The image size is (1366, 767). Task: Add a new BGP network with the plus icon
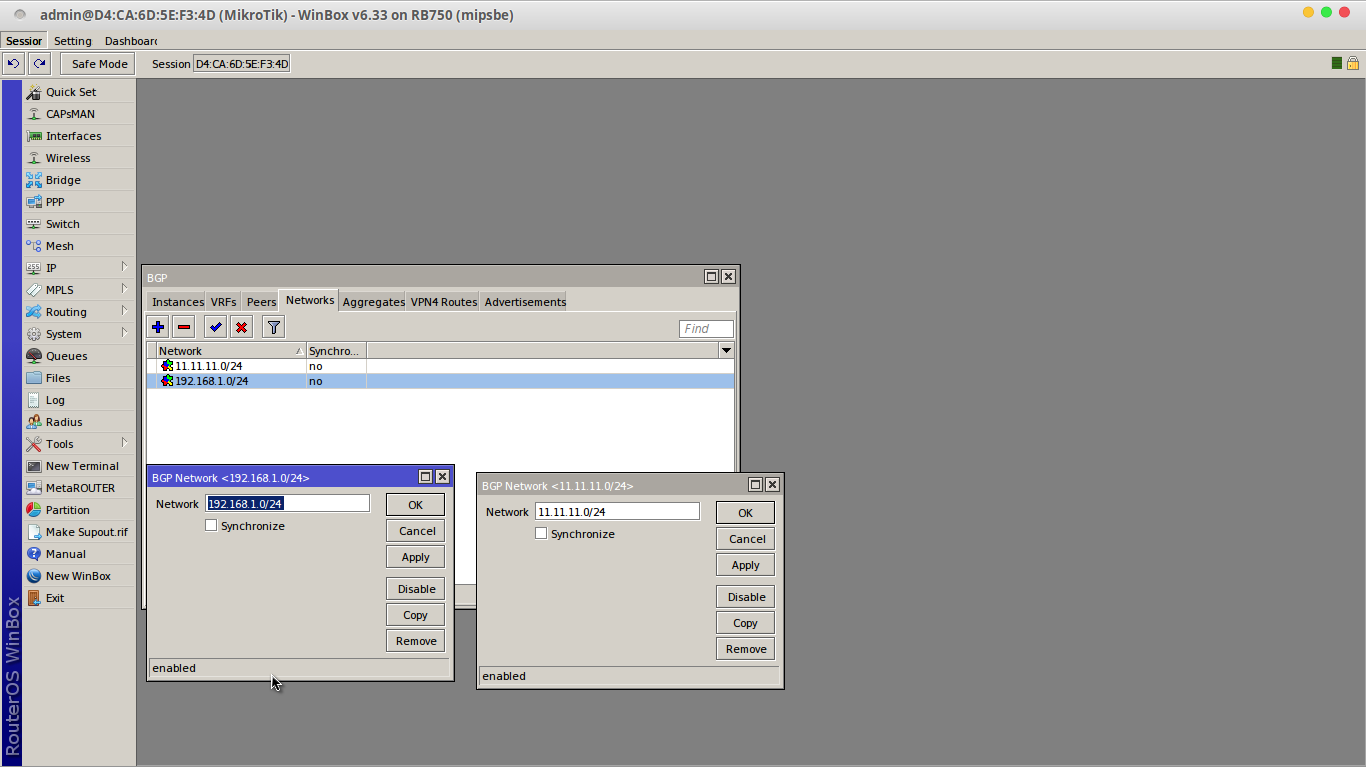pyautogui.click(x=157, y=326)
